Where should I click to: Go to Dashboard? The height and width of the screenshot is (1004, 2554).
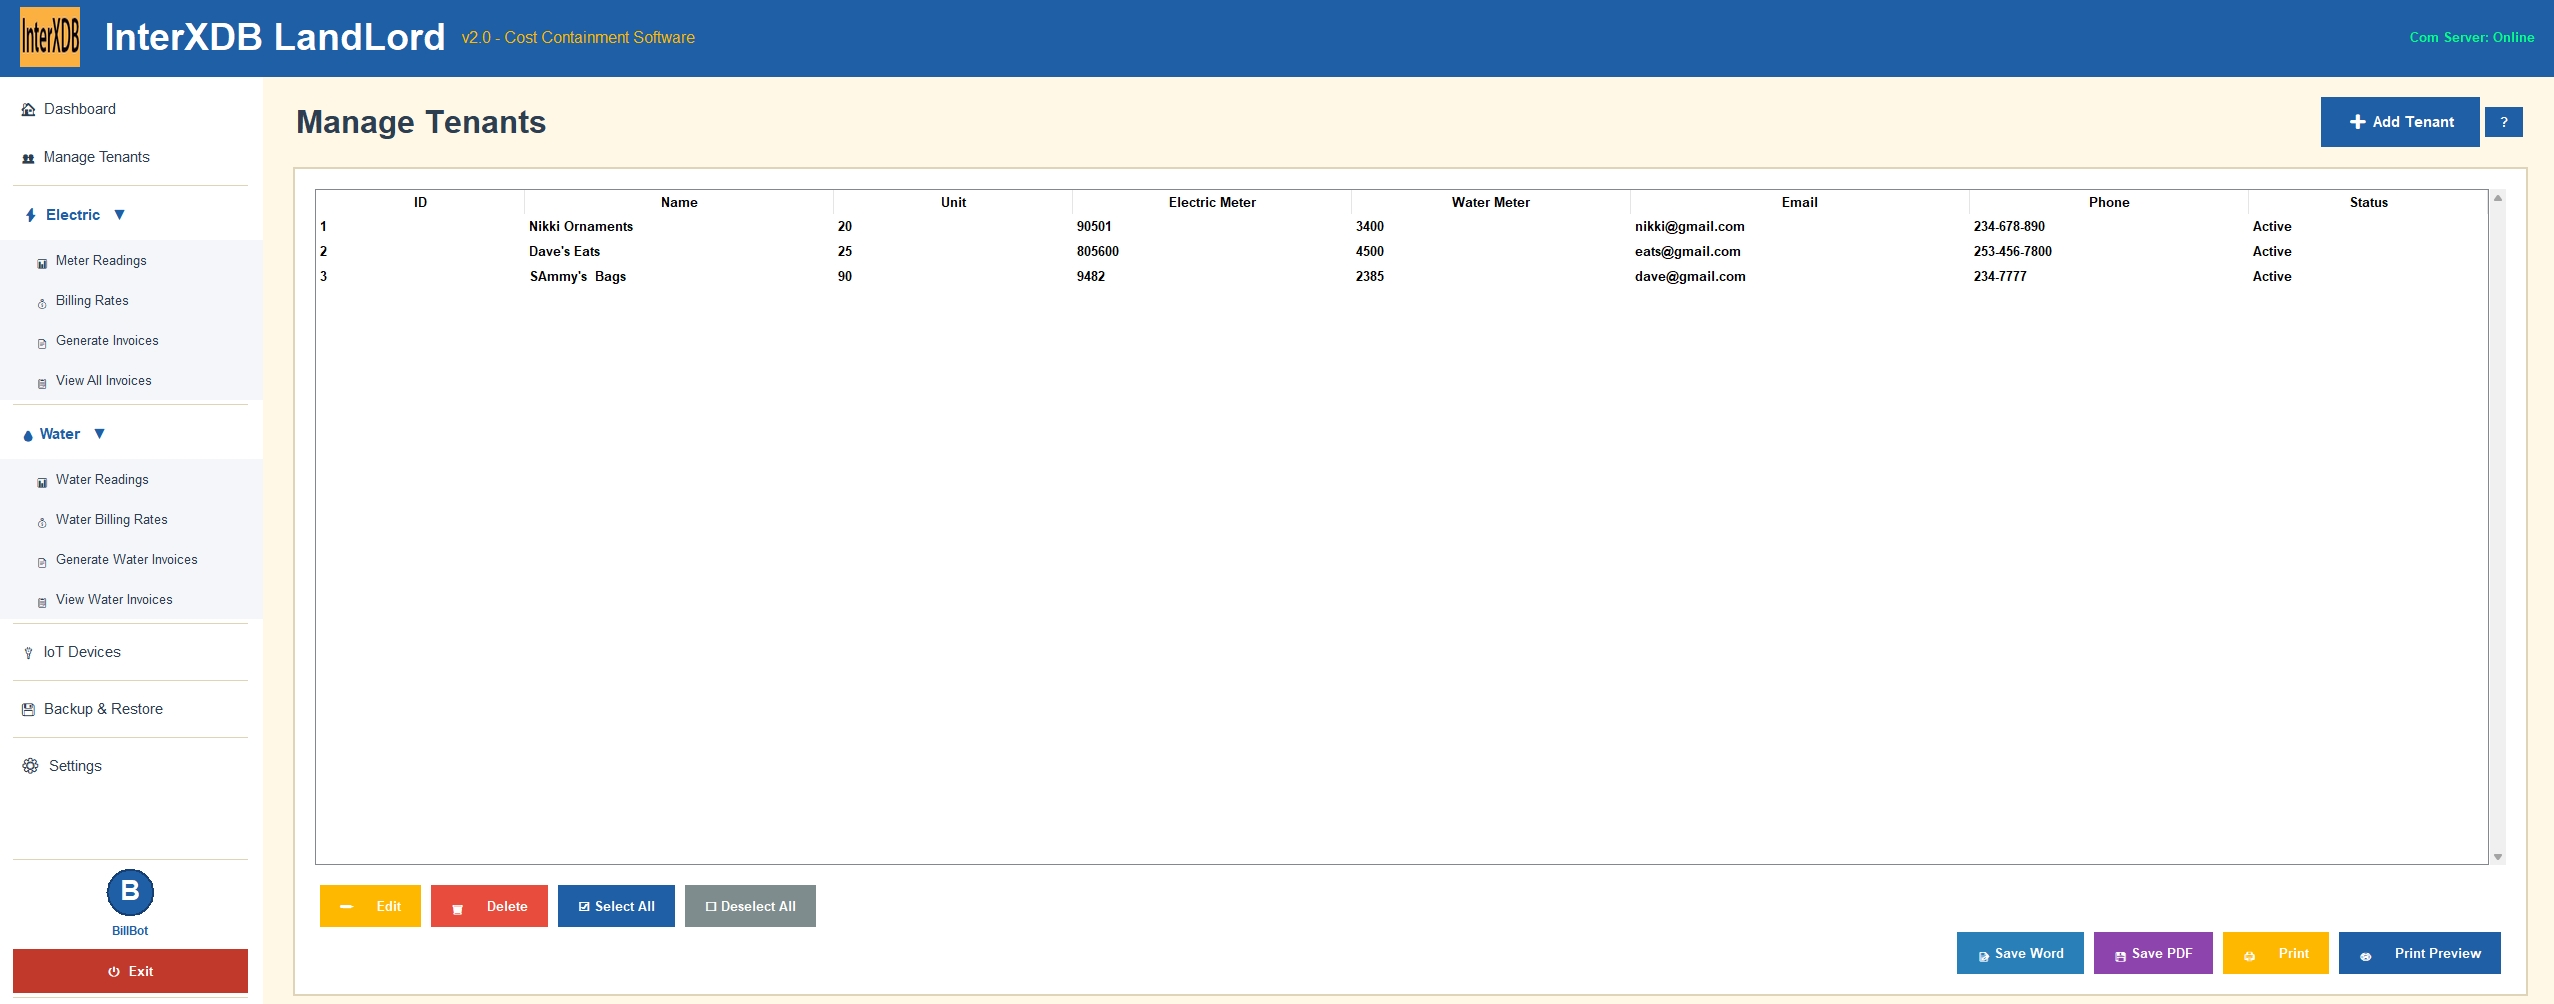coord(80,109)
